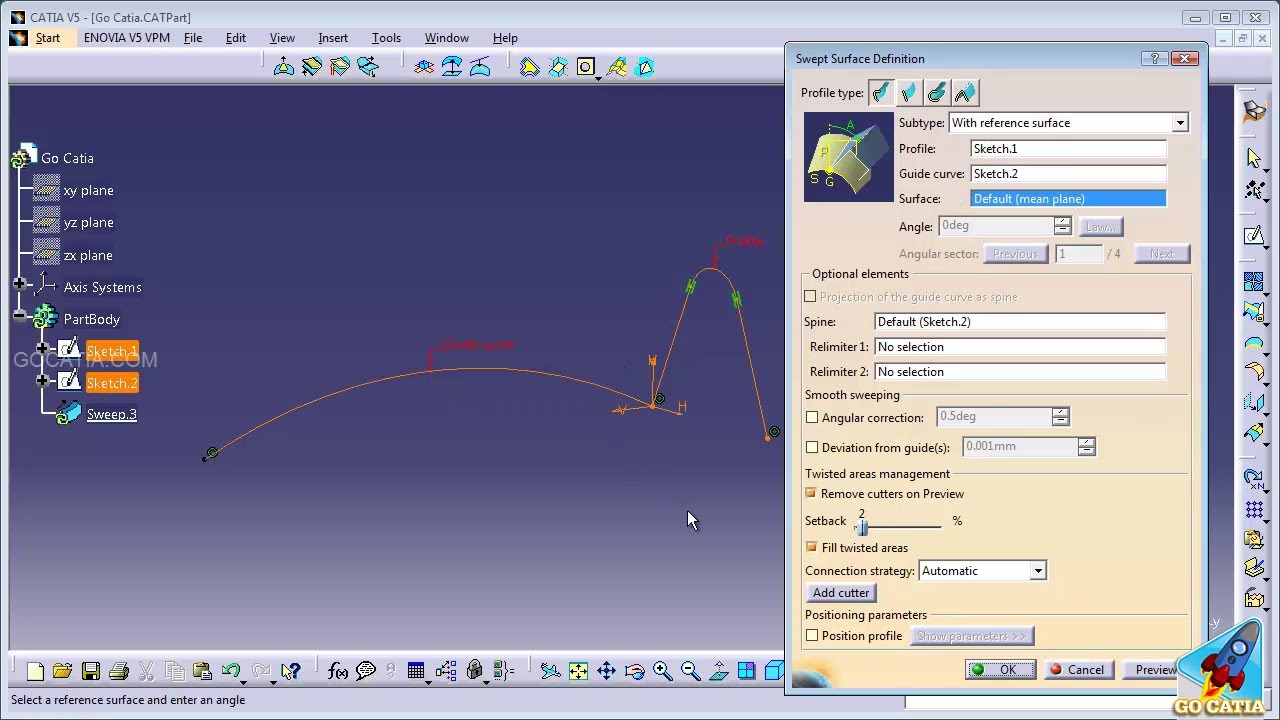Click the Sweep.3 node icon
The height and width of the screenshot is (720, 1280).
(68, 414)
